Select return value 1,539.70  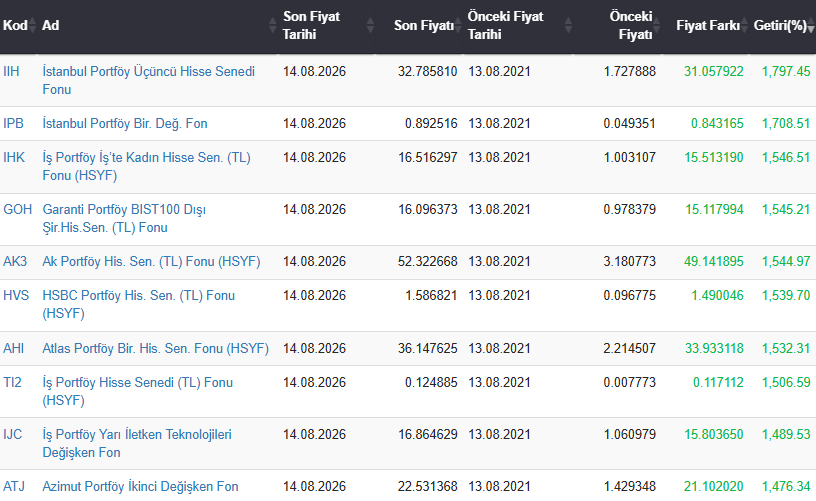click(786, 295)
